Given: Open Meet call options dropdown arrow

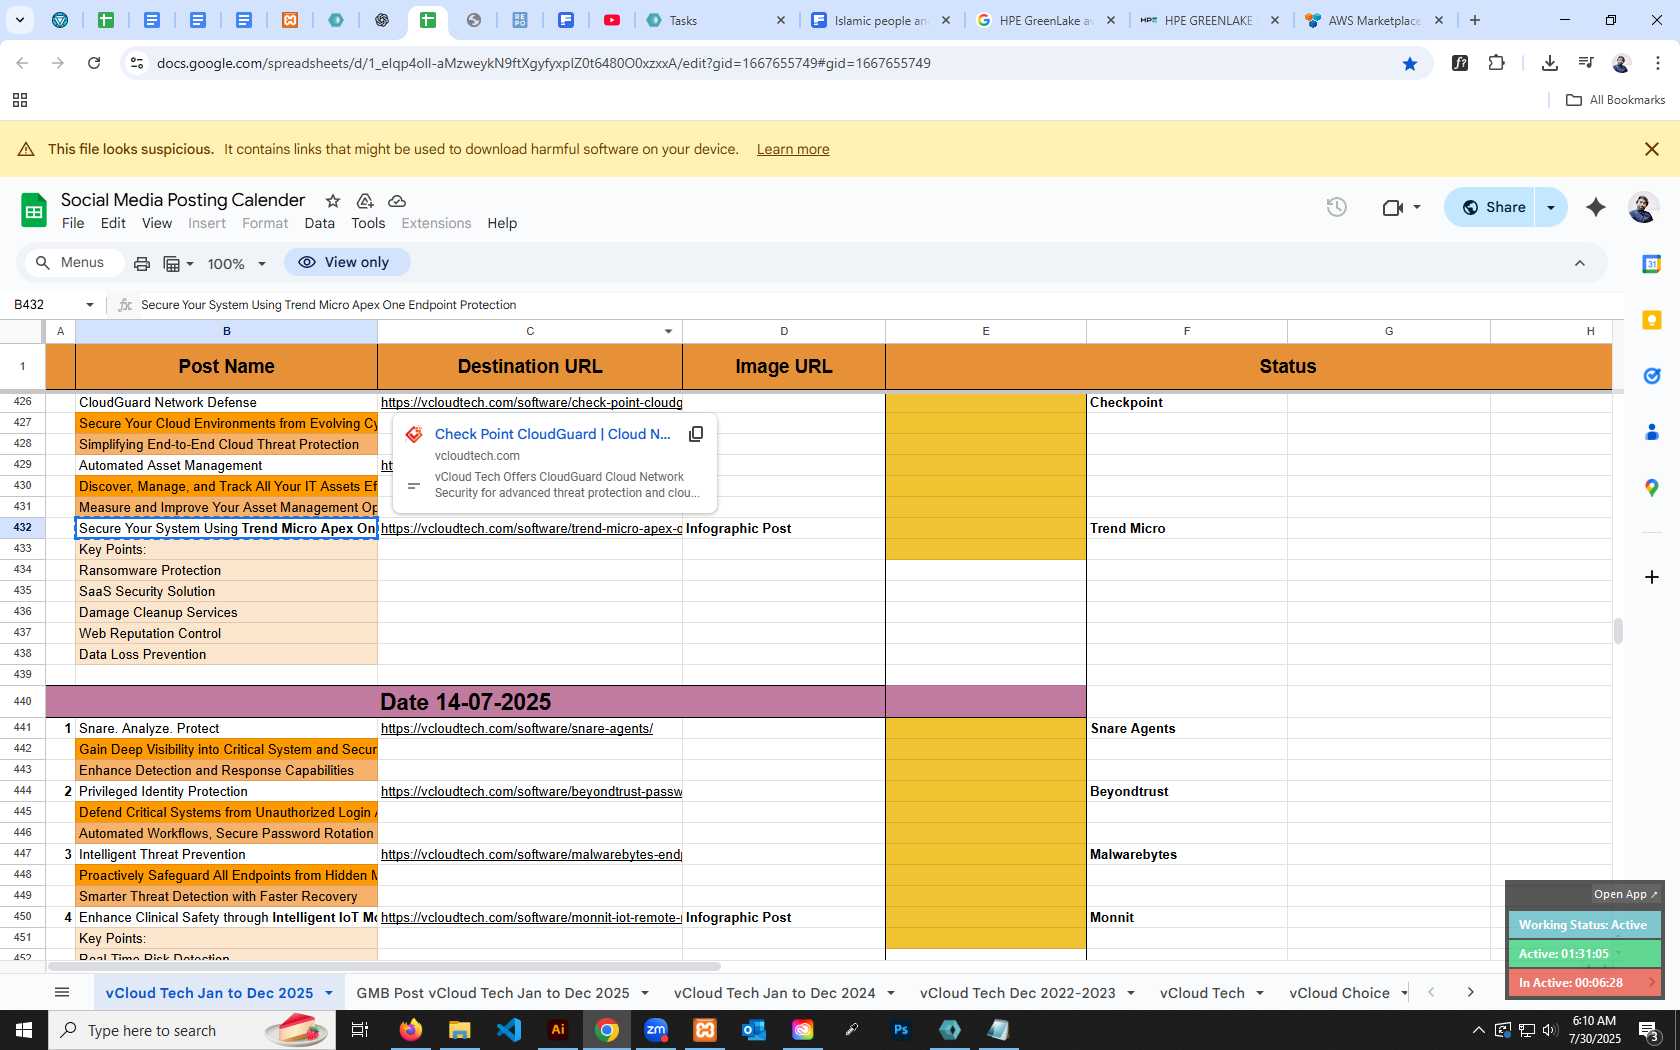Looking at the screenshot, I should (x=1417, y=207).
